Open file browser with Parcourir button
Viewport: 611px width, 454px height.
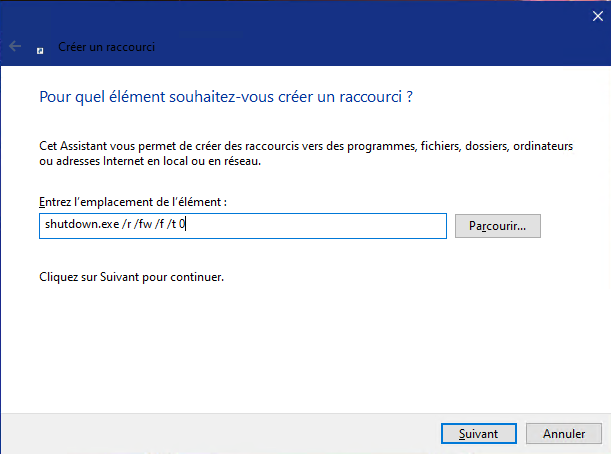498,226
